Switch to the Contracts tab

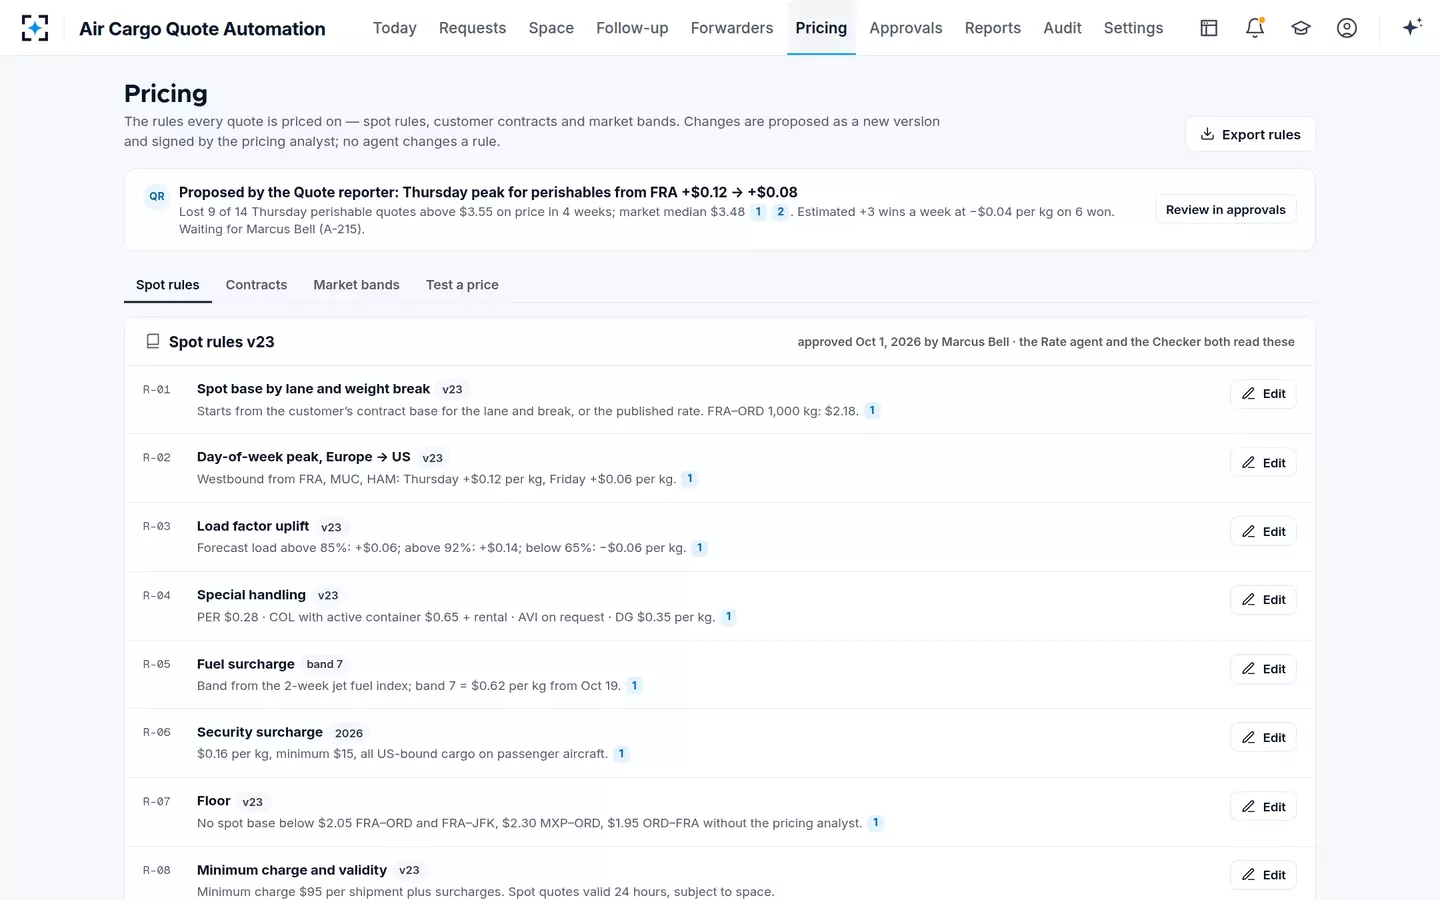click(256, 285)
